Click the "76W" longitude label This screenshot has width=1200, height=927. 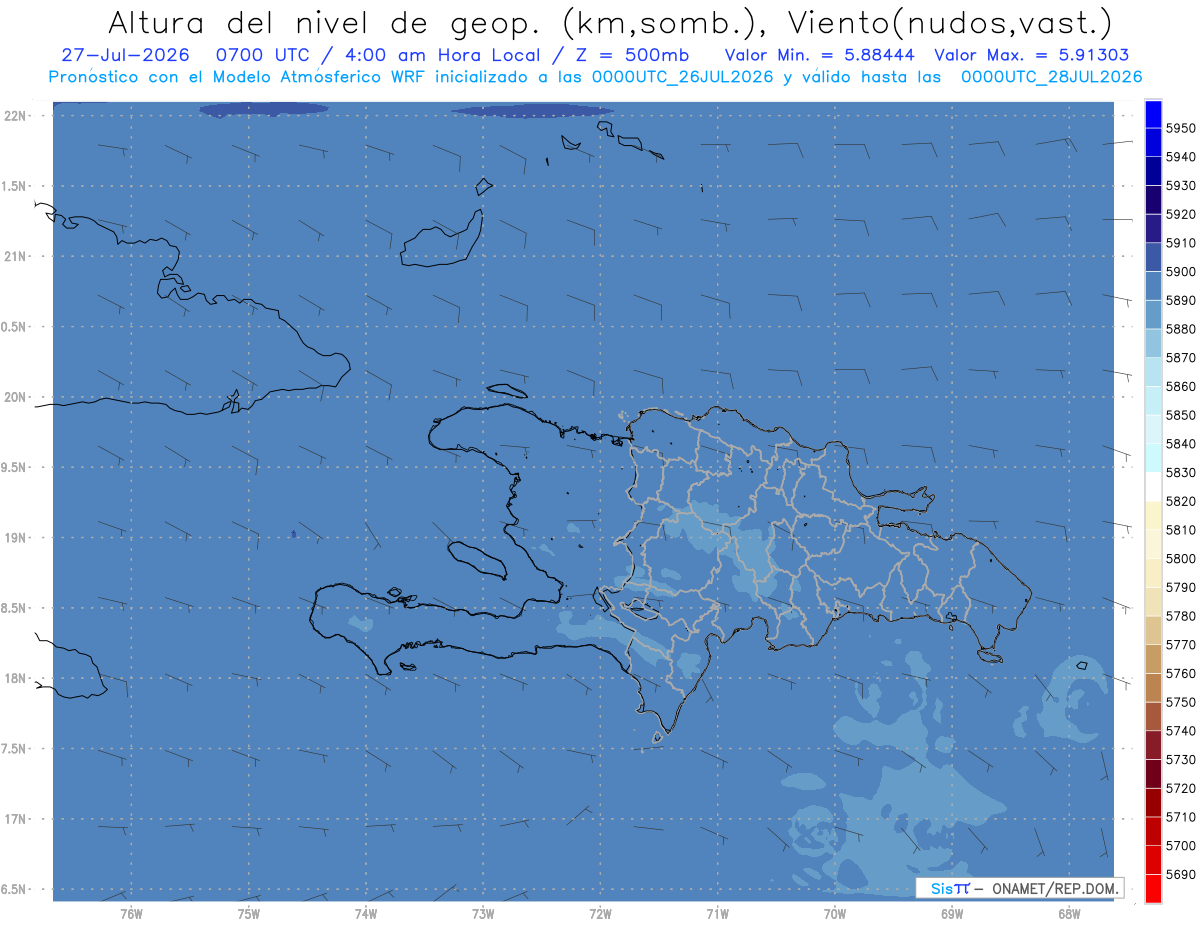point(131,914)
